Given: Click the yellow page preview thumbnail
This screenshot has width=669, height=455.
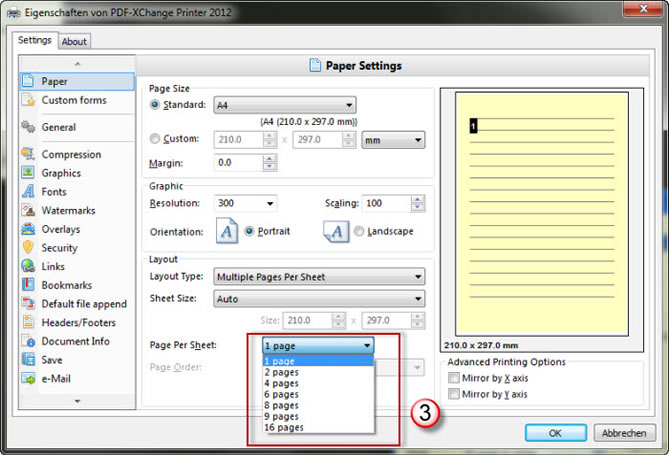Looking at the screenshot, I should [x=541, y=214].
